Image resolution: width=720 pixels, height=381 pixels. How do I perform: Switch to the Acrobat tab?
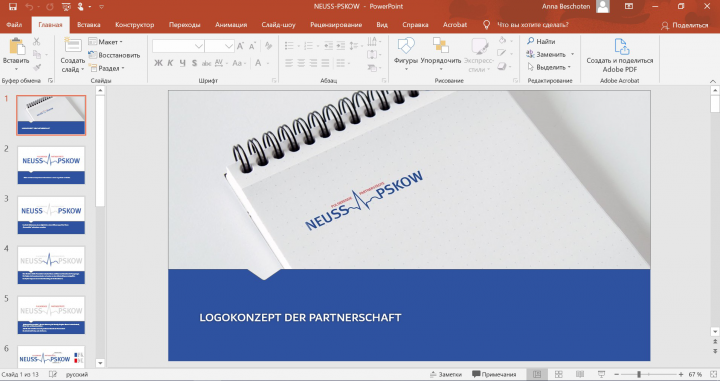(x=455, y=25)
